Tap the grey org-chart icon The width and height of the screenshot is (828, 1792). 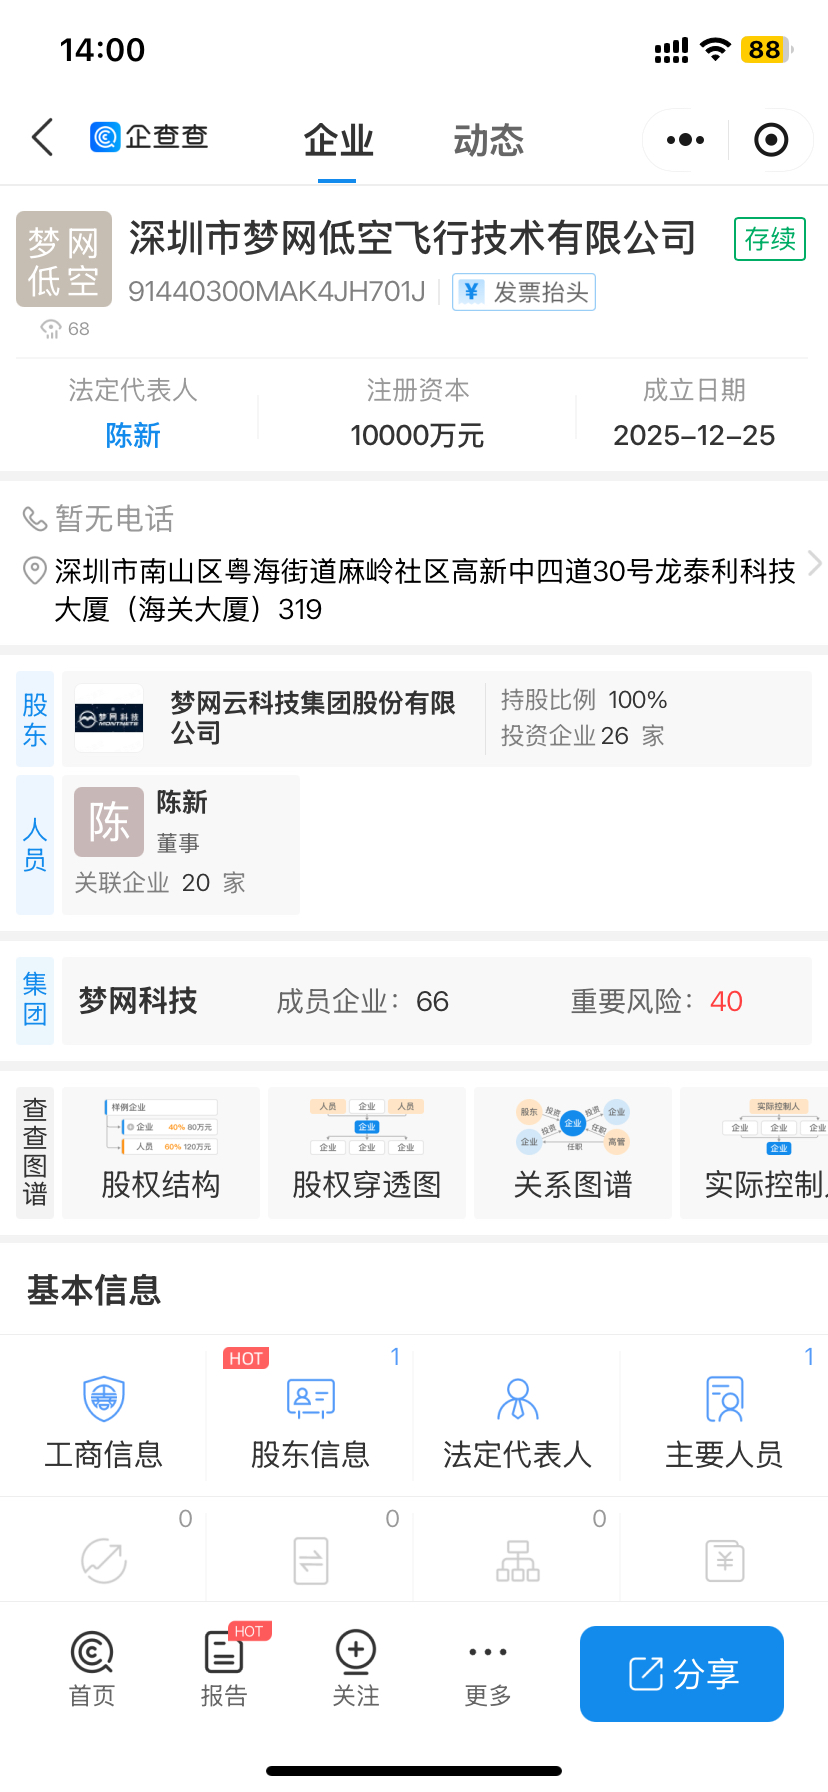[x=518, y=1560]
